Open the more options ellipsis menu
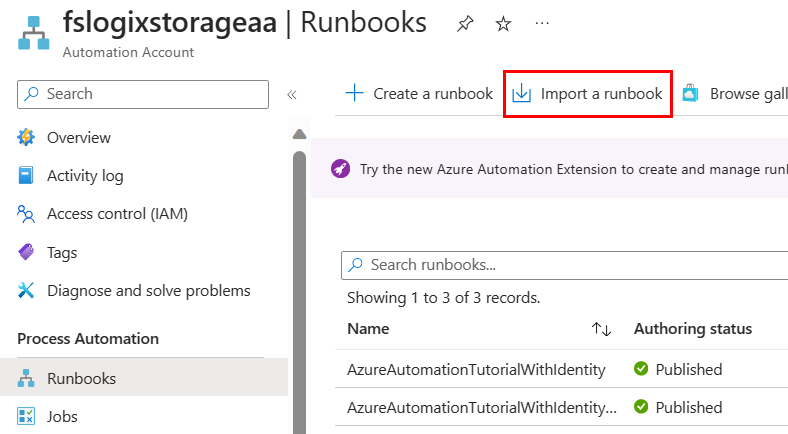Image resolution: width=788 pixels, height=434 pixels. [x=541, y=23]
